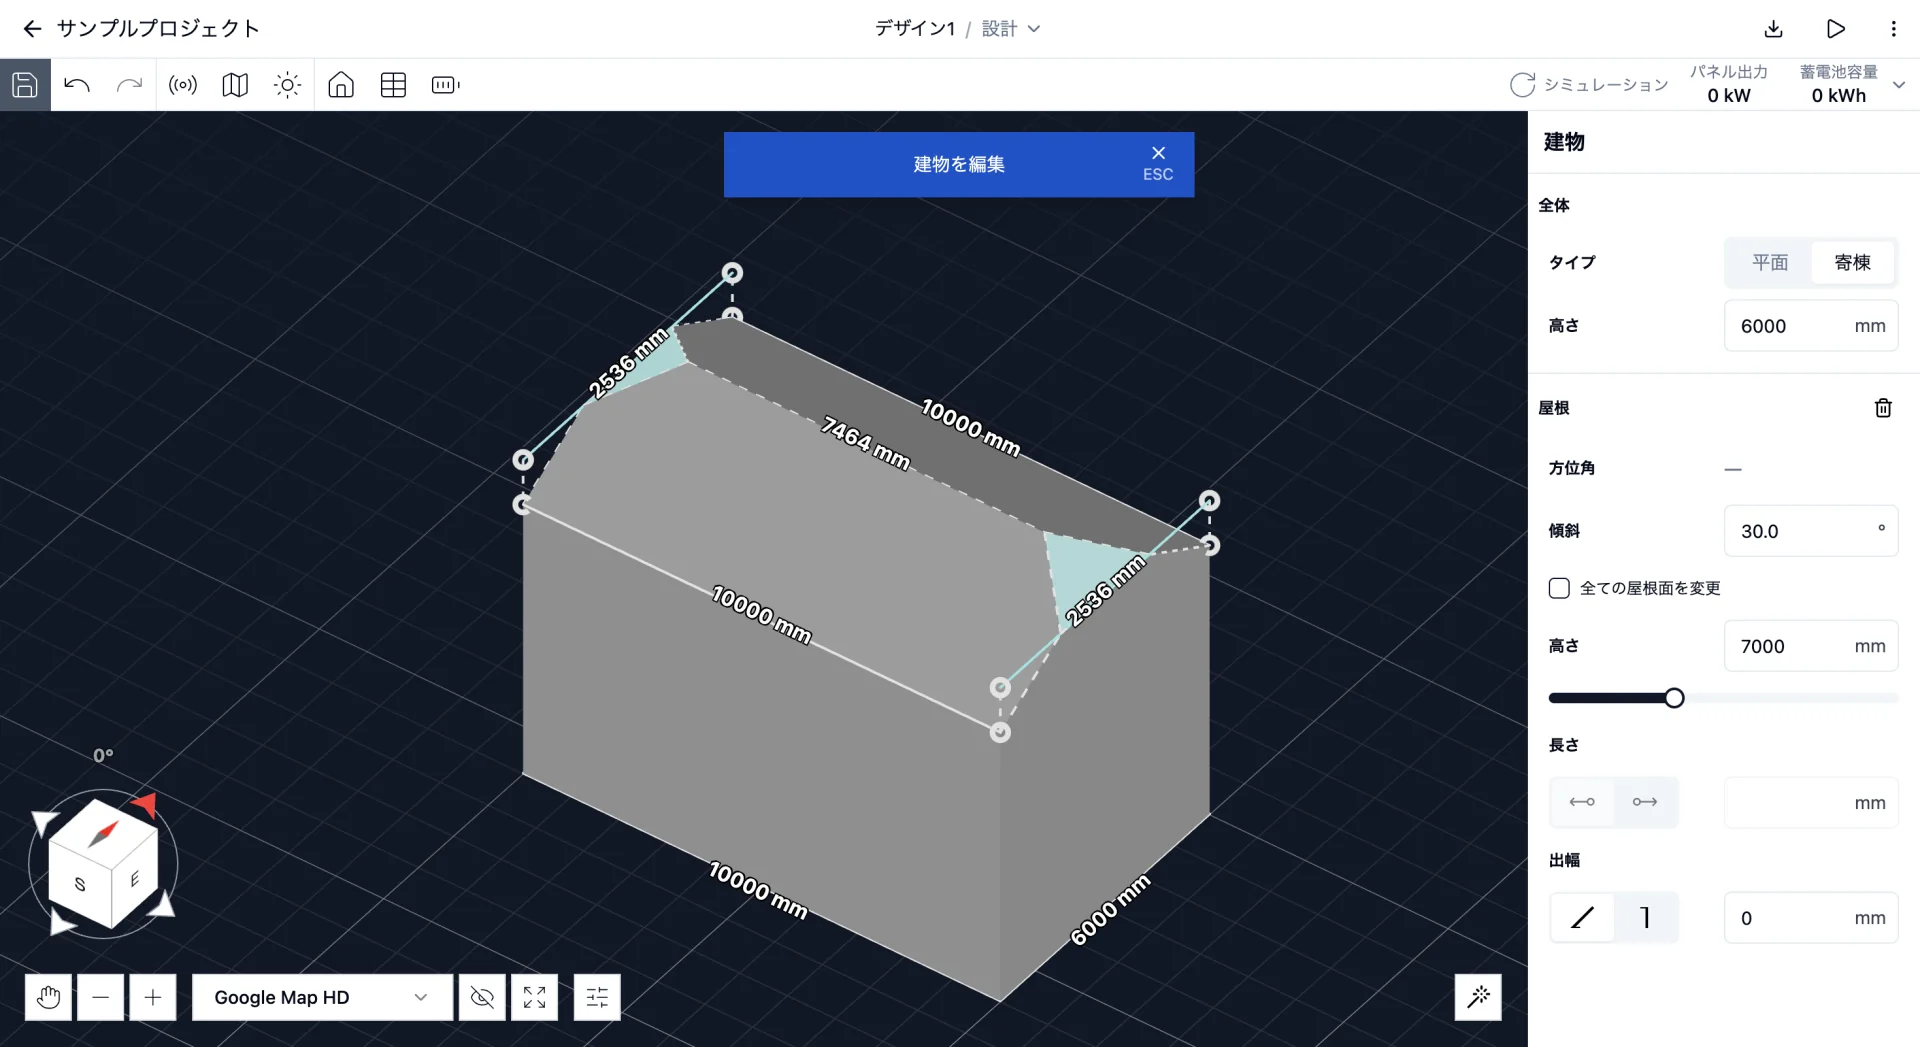This screenshot has width=1920, height=1047.
Task: Open the three-dot more menu
Action: coord(1893,28)
